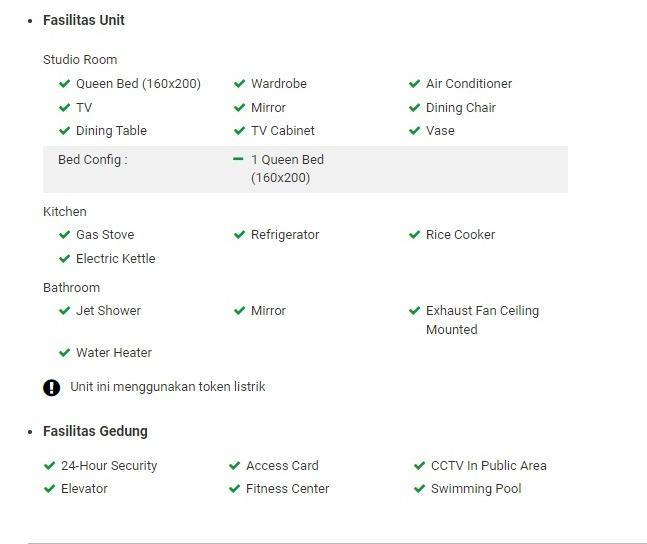Viewport: 647px width, 544px height.
Task: Click the checkmark beside Queen Bed (160x200)
Action: point(65,84)
